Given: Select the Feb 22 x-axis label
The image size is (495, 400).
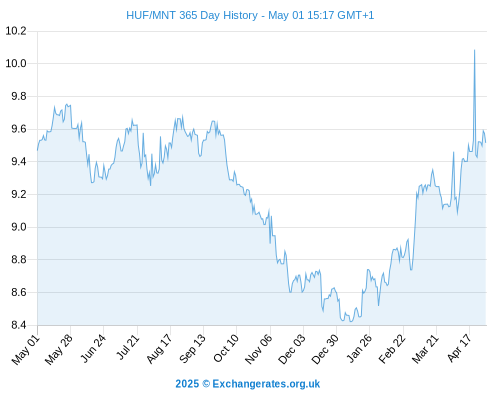Looking at the screenshot, I should [392, 348].
